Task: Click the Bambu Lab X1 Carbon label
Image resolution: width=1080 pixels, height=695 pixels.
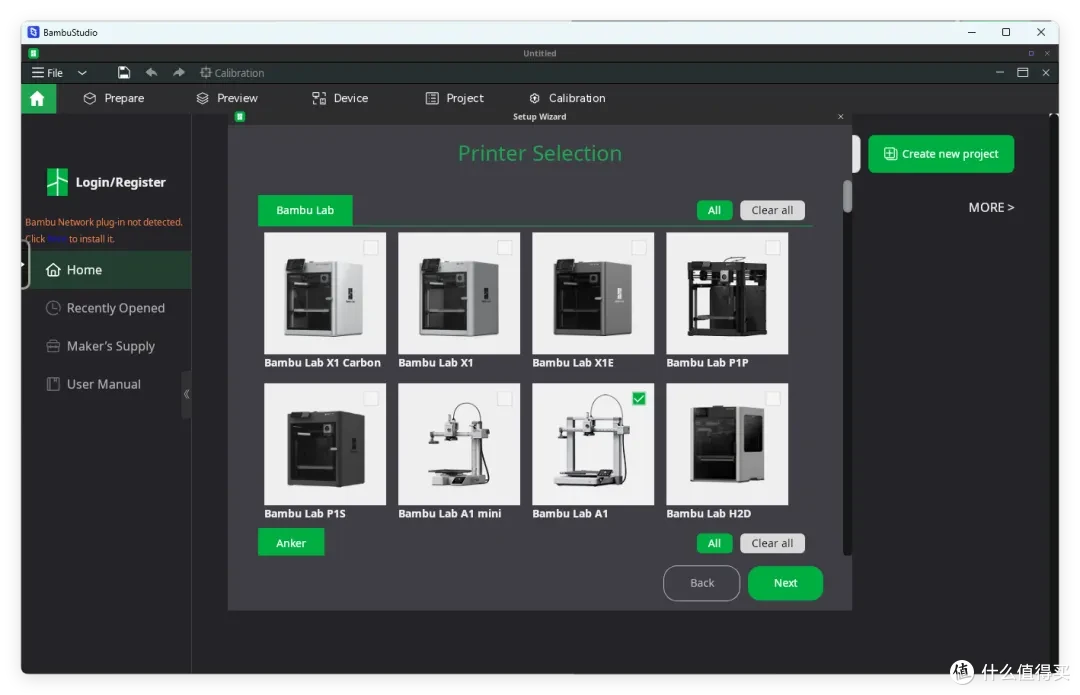Action: [322, 363]
